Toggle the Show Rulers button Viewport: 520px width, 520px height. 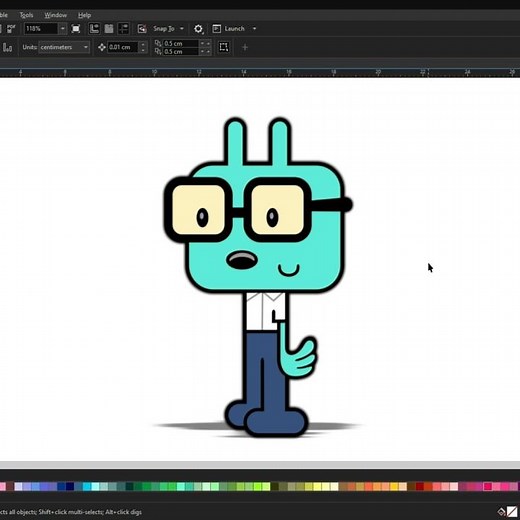click(94, 29)
